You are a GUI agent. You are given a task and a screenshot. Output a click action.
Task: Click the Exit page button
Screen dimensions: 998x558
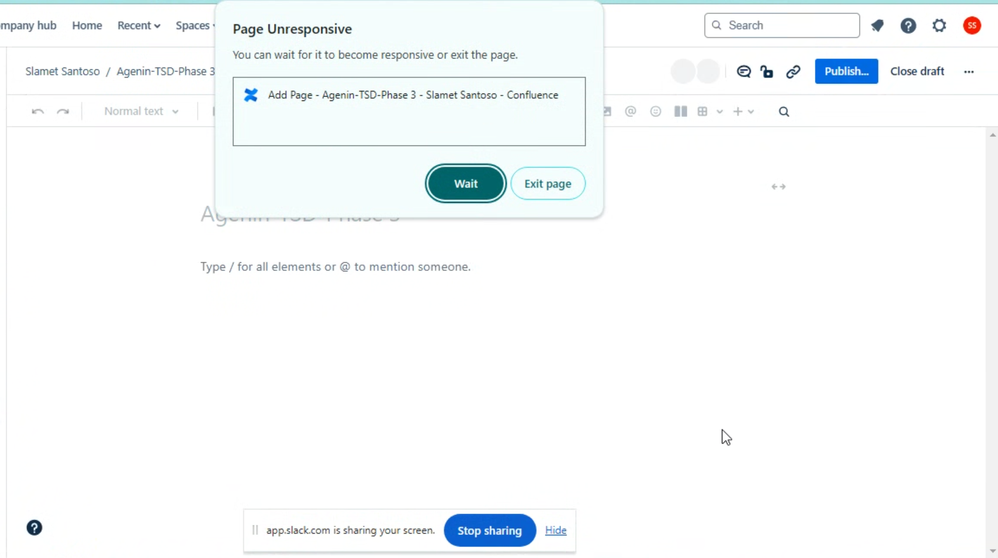[x=547, y=183]
